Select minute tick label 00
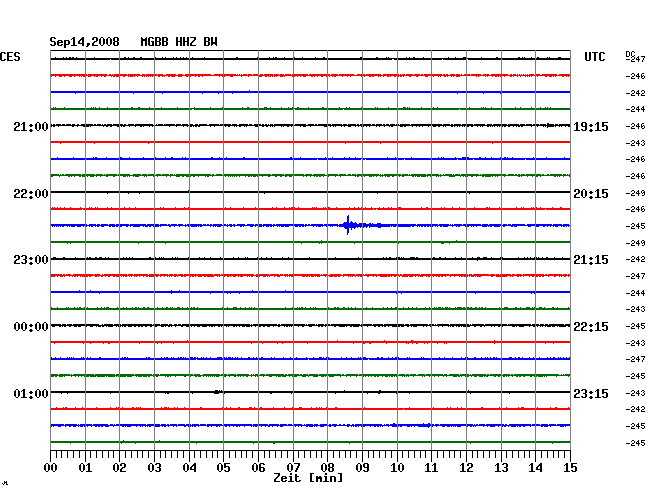The width and height of the screenshot is (650, 494). point(51,467)
